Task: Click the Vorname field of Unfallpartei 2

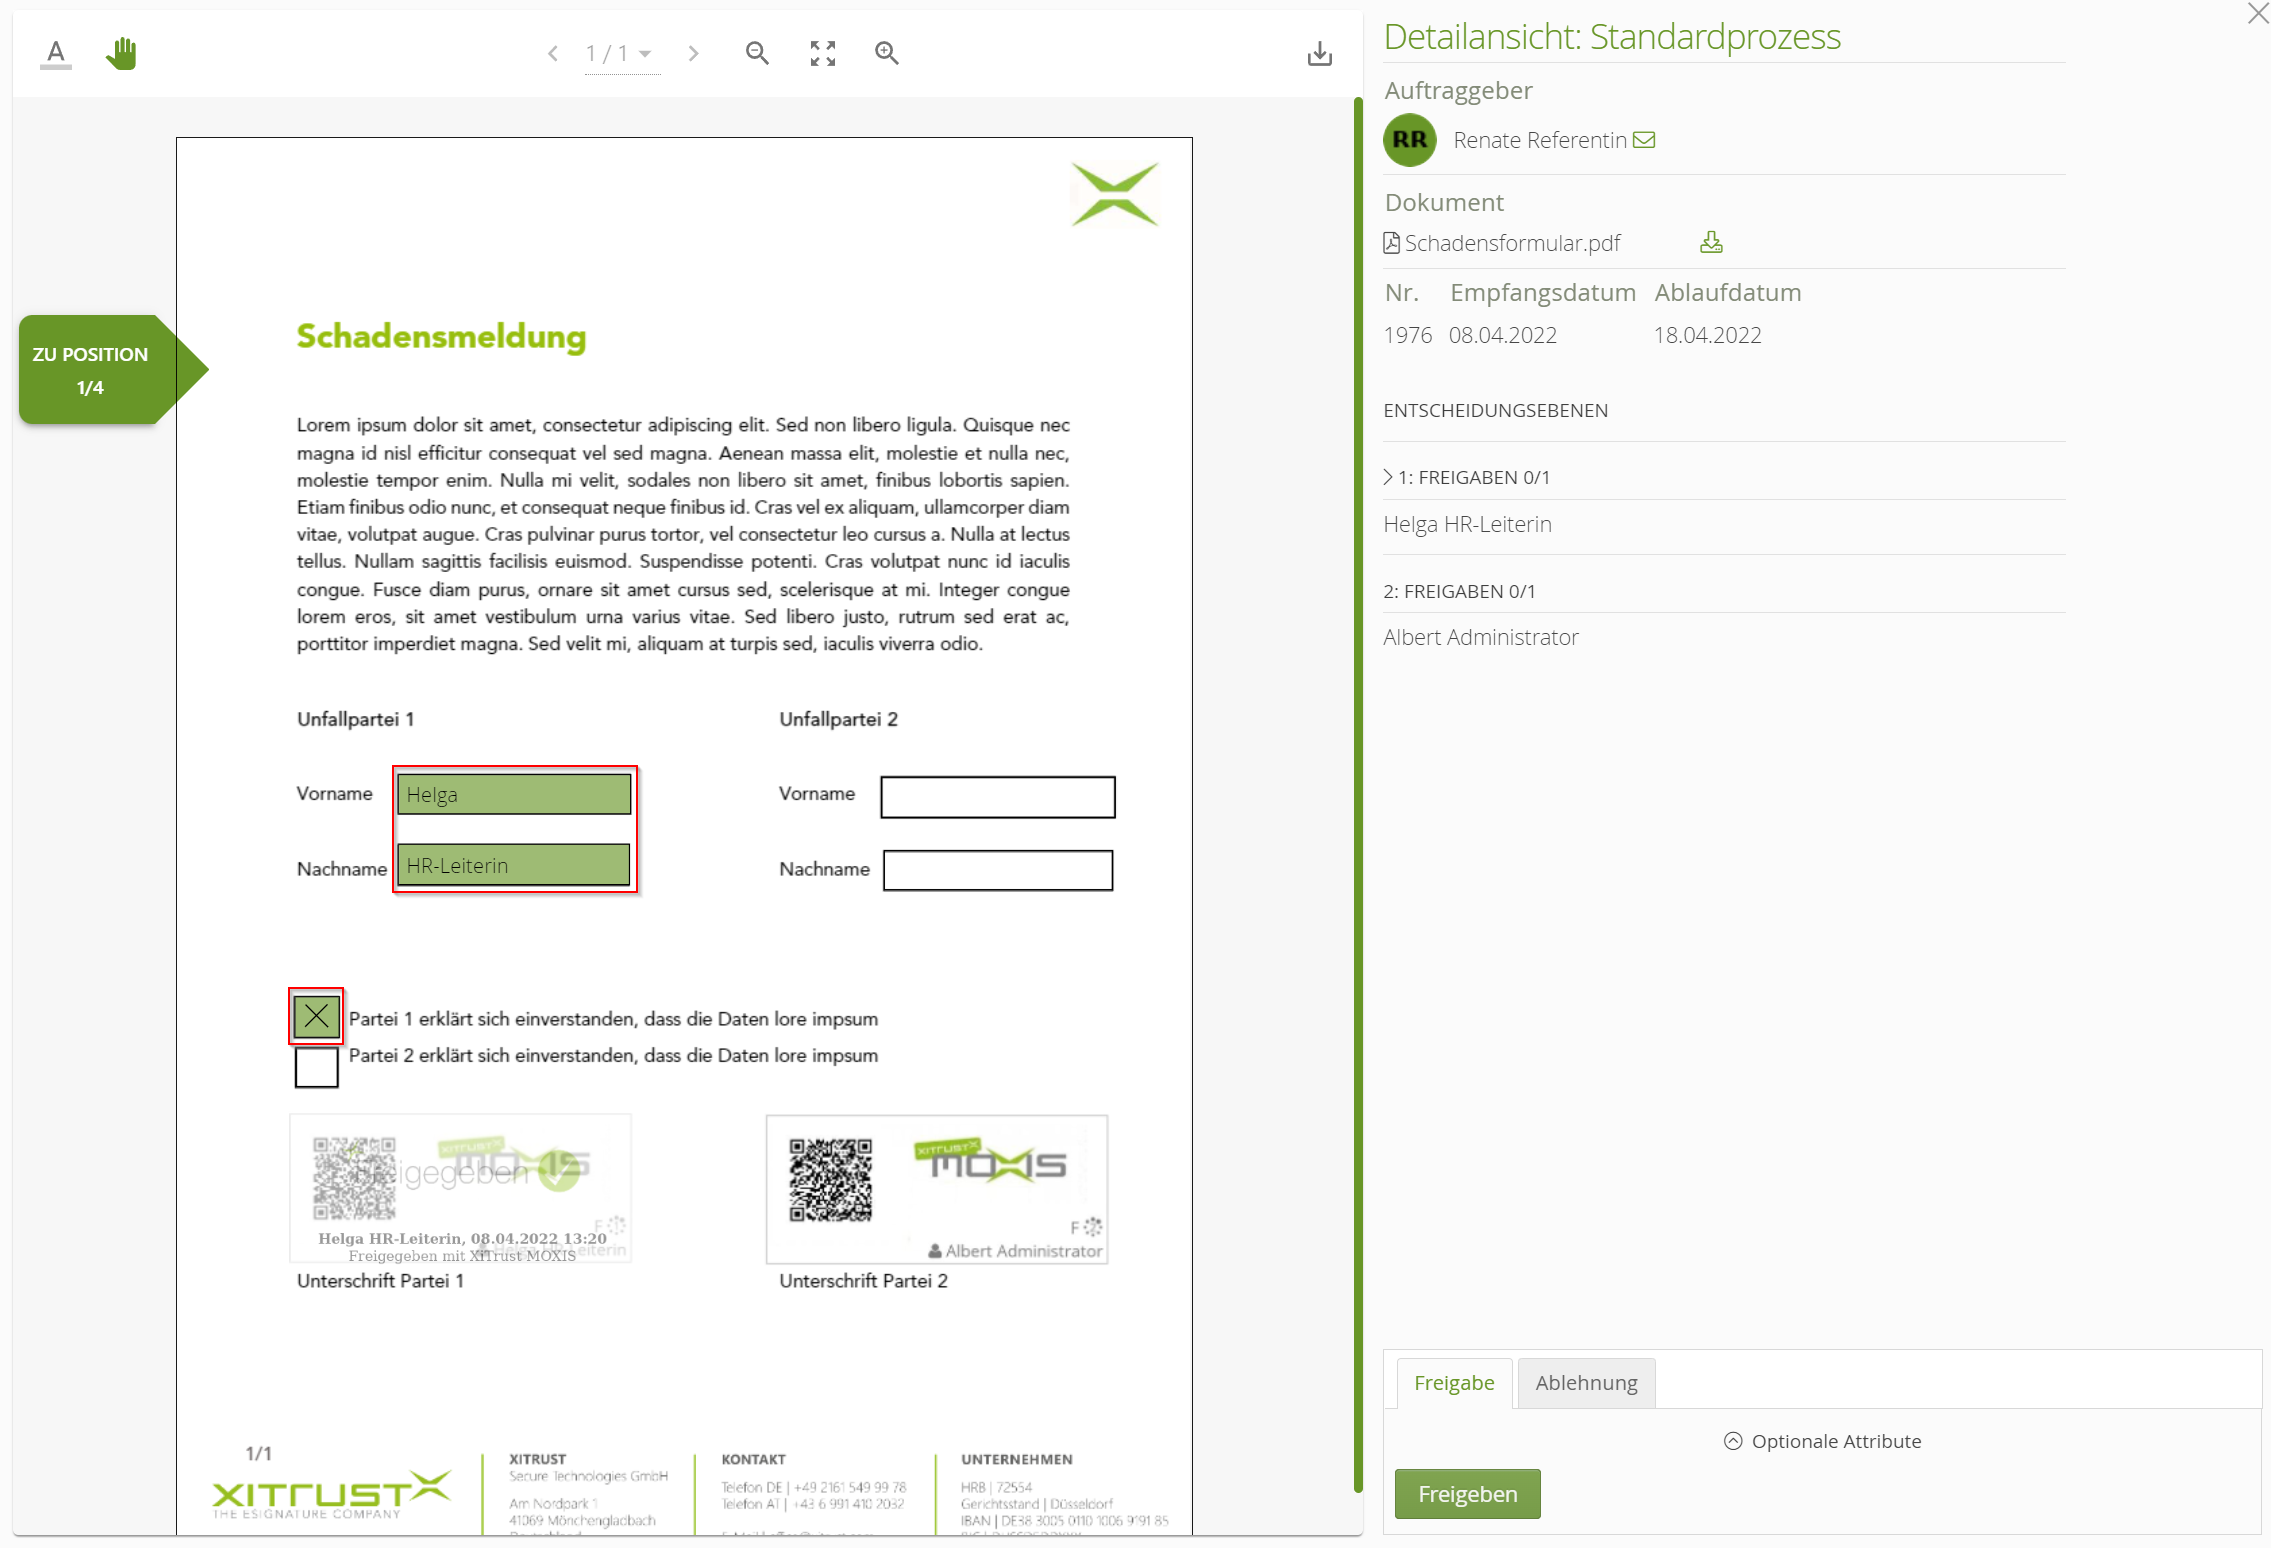Action: [x=996, y=796]
